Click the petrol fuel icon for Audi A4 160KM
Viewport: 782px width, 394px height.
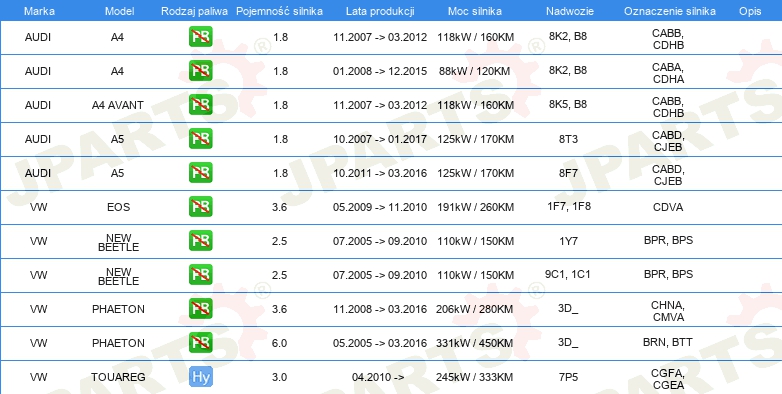[x=200, y=37]
